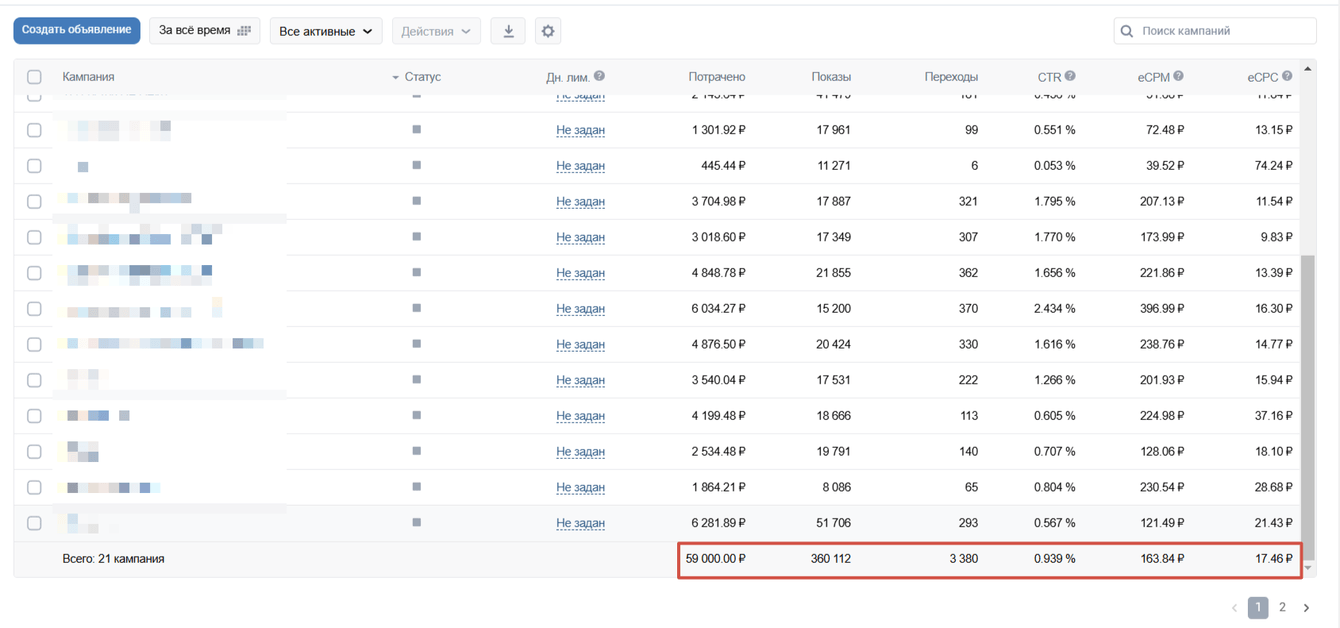Toggle the select-all campaigns checkbox in header
Screen dimensions: 1340x628
tap(34, 77)
